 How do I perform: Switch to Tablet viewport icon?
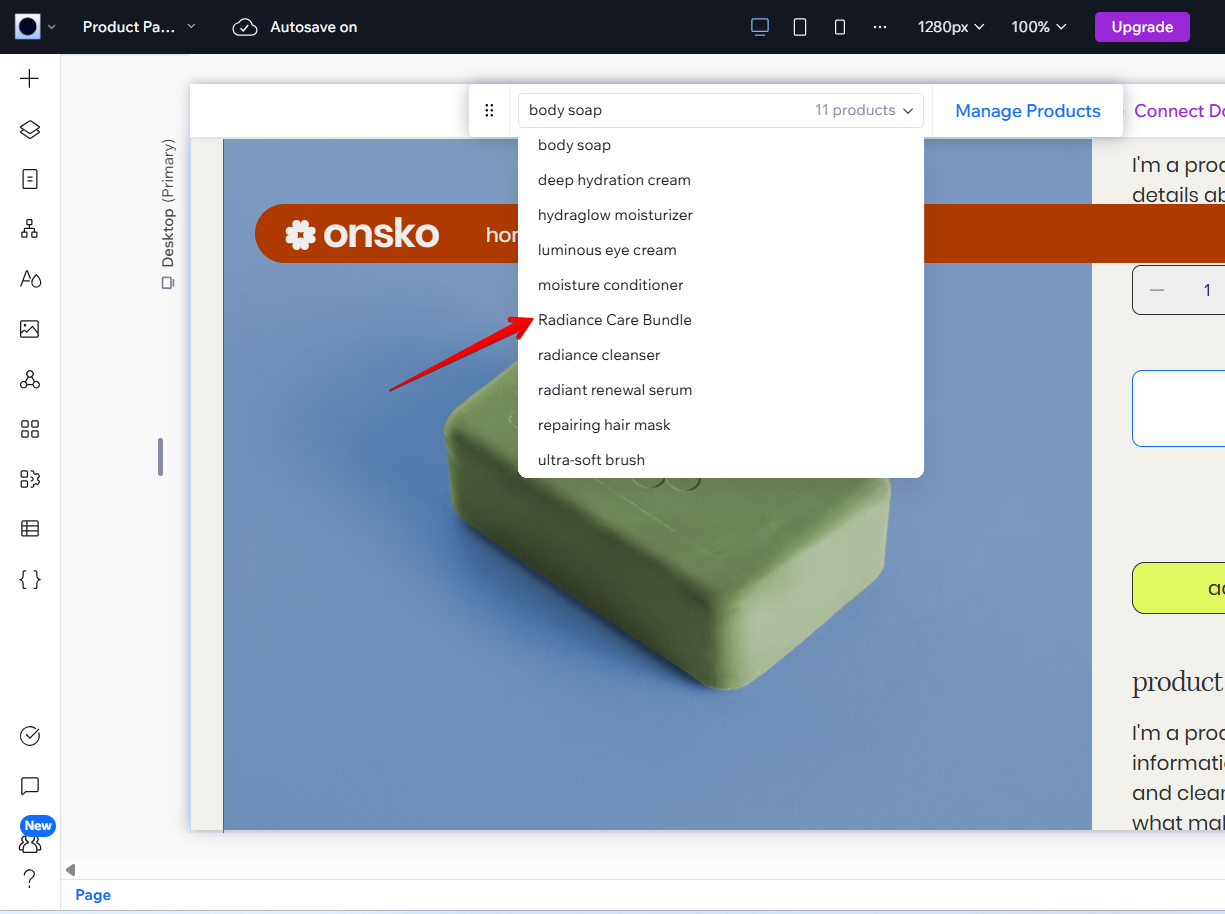(800, 27)
